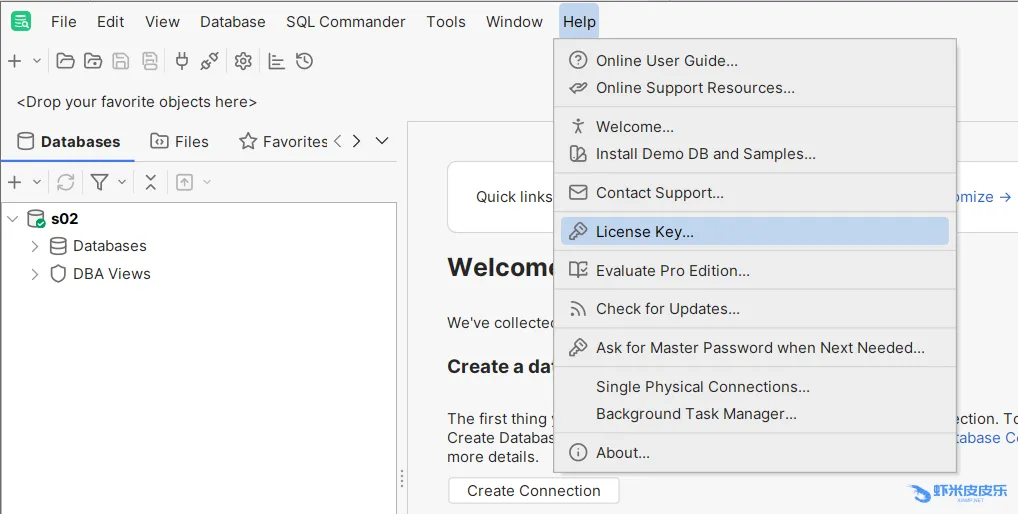This screenshot has width=1018, height=514.
Task: Collapse the s02 connection node
Action: coord(12,219)
